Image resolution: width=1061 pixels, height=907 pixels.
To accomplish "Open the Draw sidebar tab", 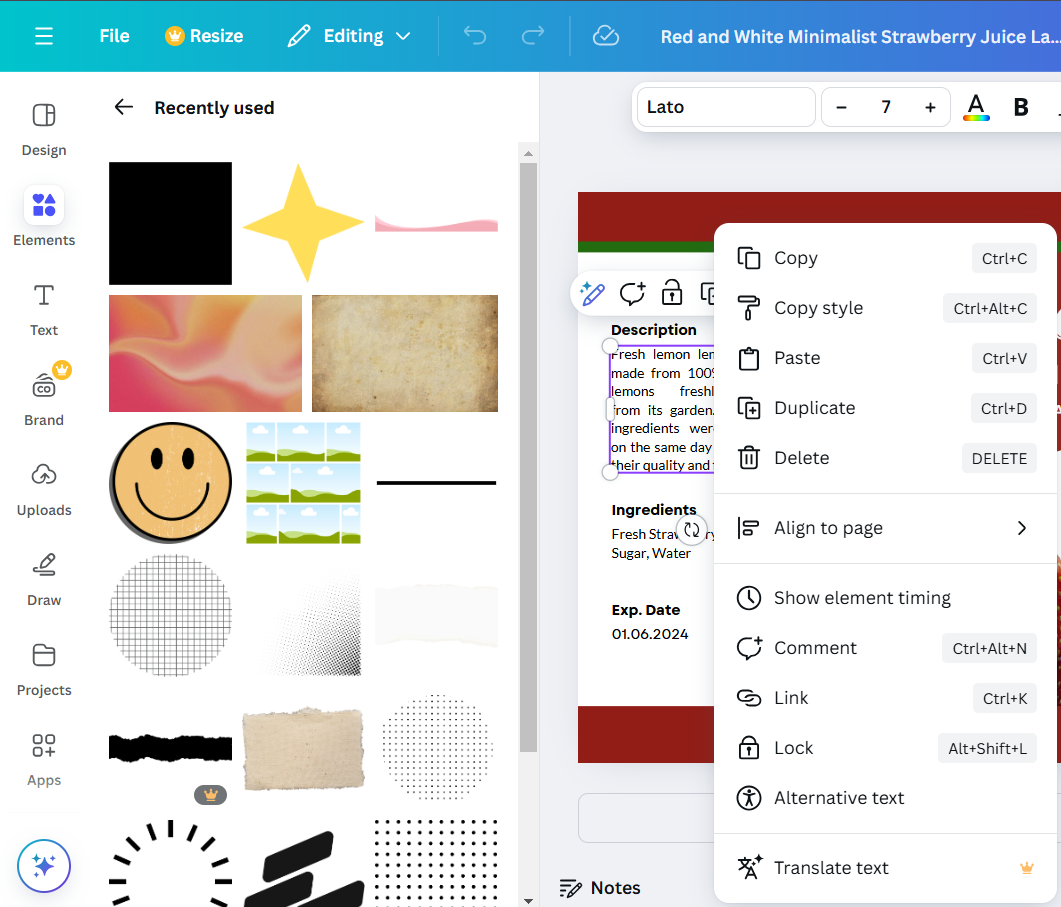I will (x=44, y=580).
